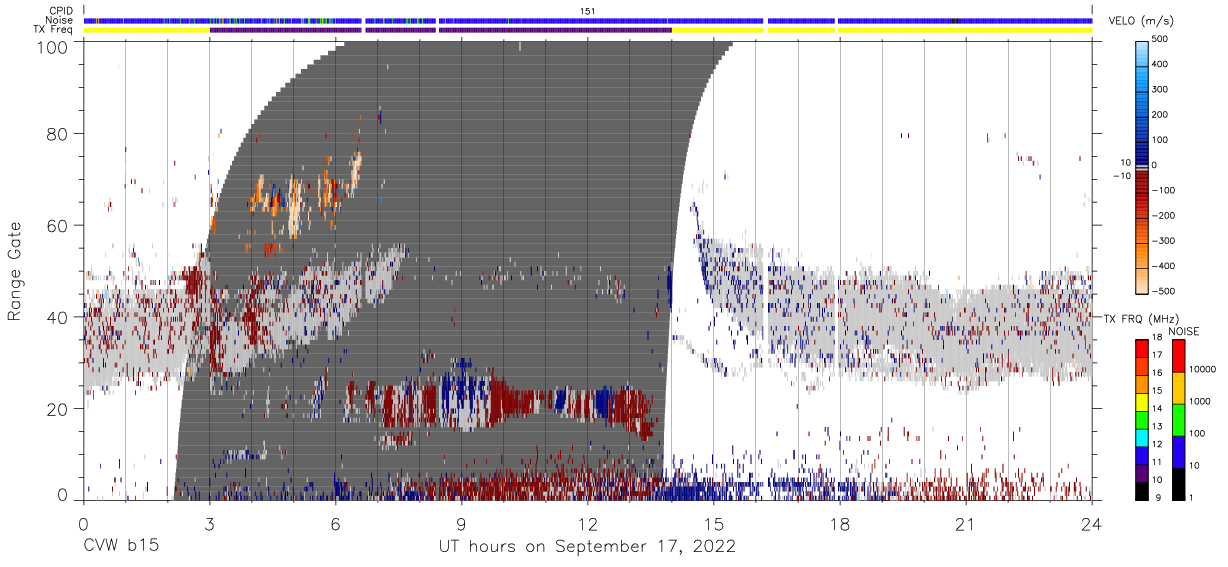Click the purple segment of TX FRQ legend
The height and width of the screenshot is (567, 1228).
(1144, 472)
